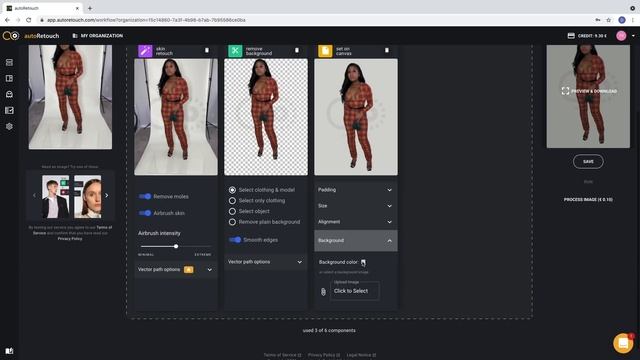Open a new browser tab
This screenshot has width=640, height=360.
pos(90,8)
